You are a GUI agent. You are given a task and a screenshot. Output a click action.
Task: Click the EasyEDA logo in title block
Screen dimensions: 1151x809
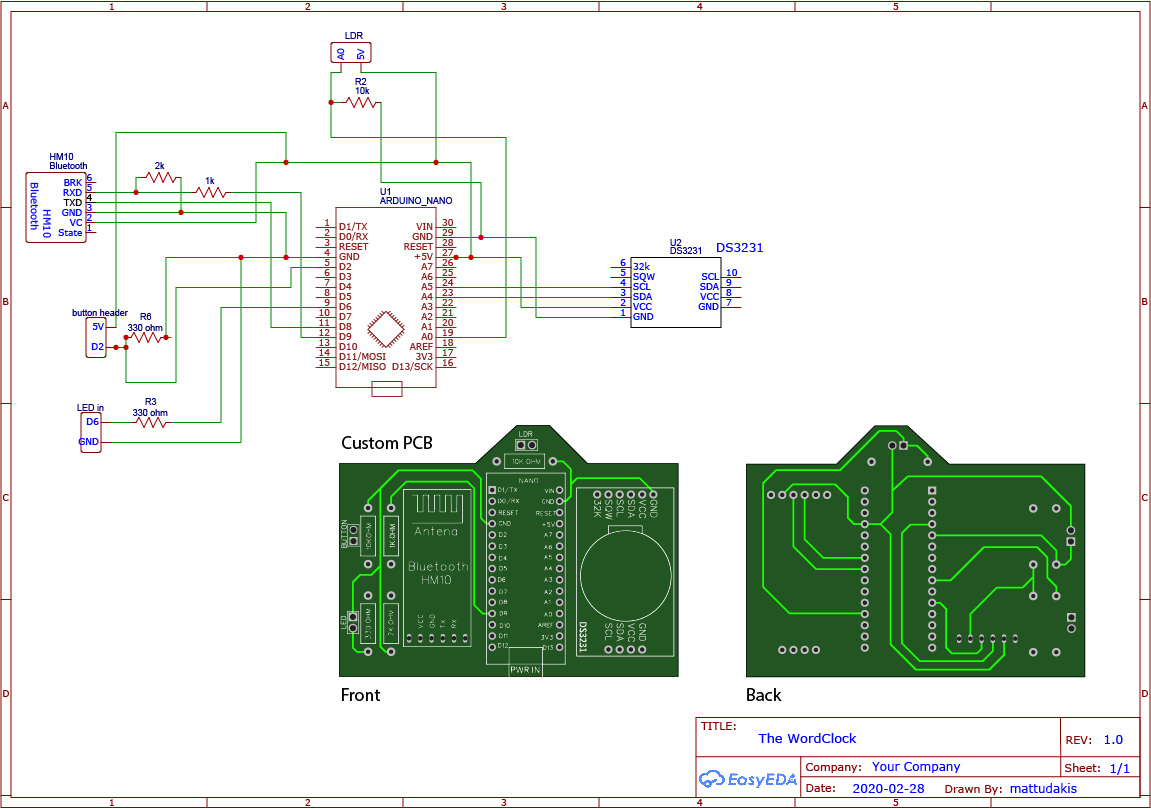pos(747,779)
